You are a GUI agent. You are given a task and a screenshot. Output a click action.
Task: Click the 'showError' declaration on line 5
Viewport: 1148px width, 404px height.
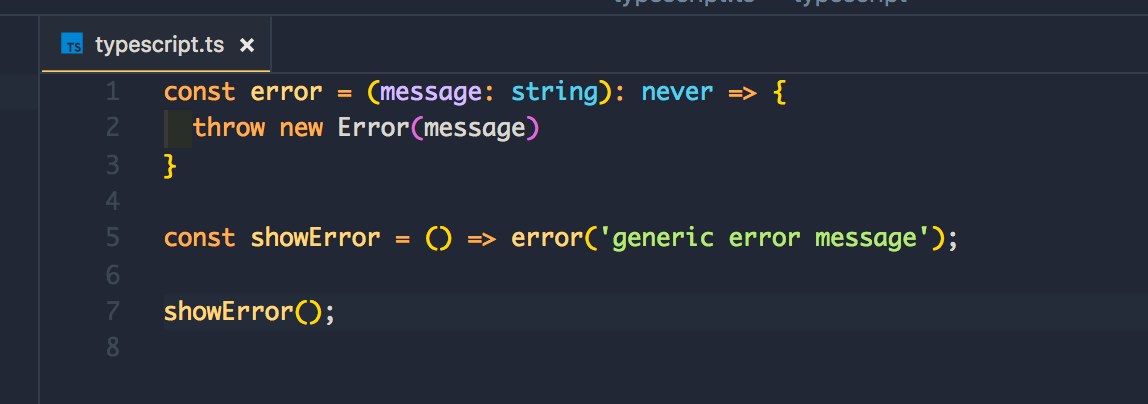click(315, 238)
